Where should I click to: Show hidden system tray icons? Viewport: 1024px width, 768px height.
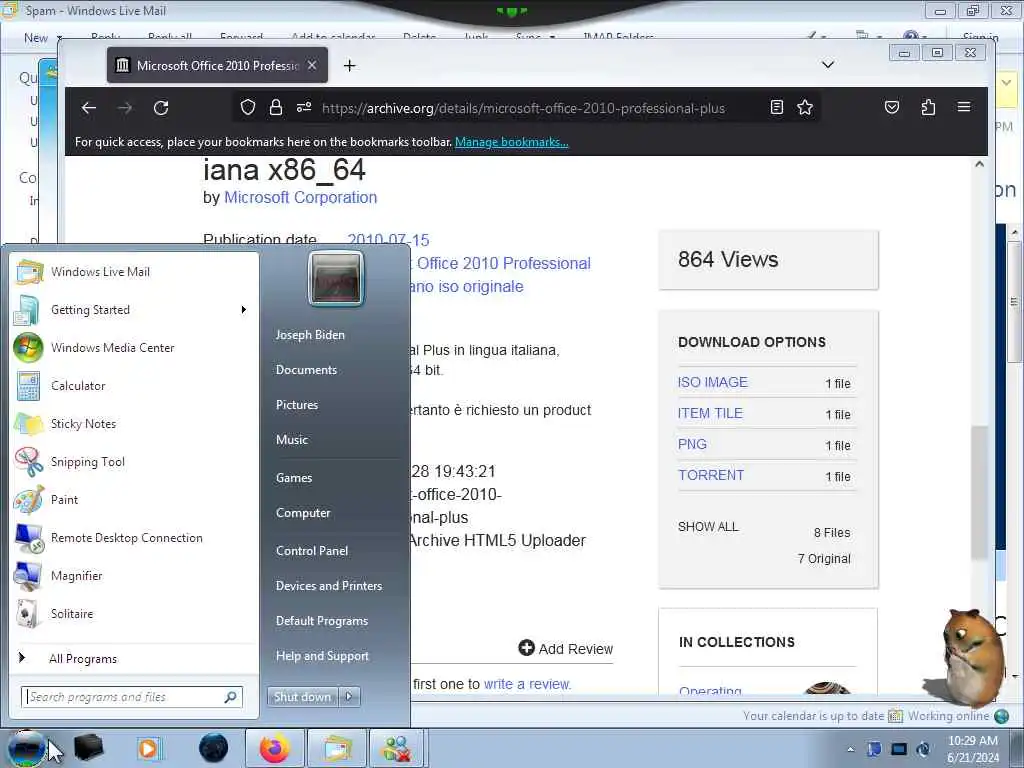pos(850,749)
